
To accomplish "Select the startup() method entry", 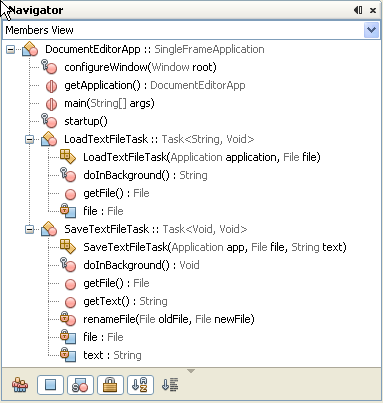I will click(86, 121).
